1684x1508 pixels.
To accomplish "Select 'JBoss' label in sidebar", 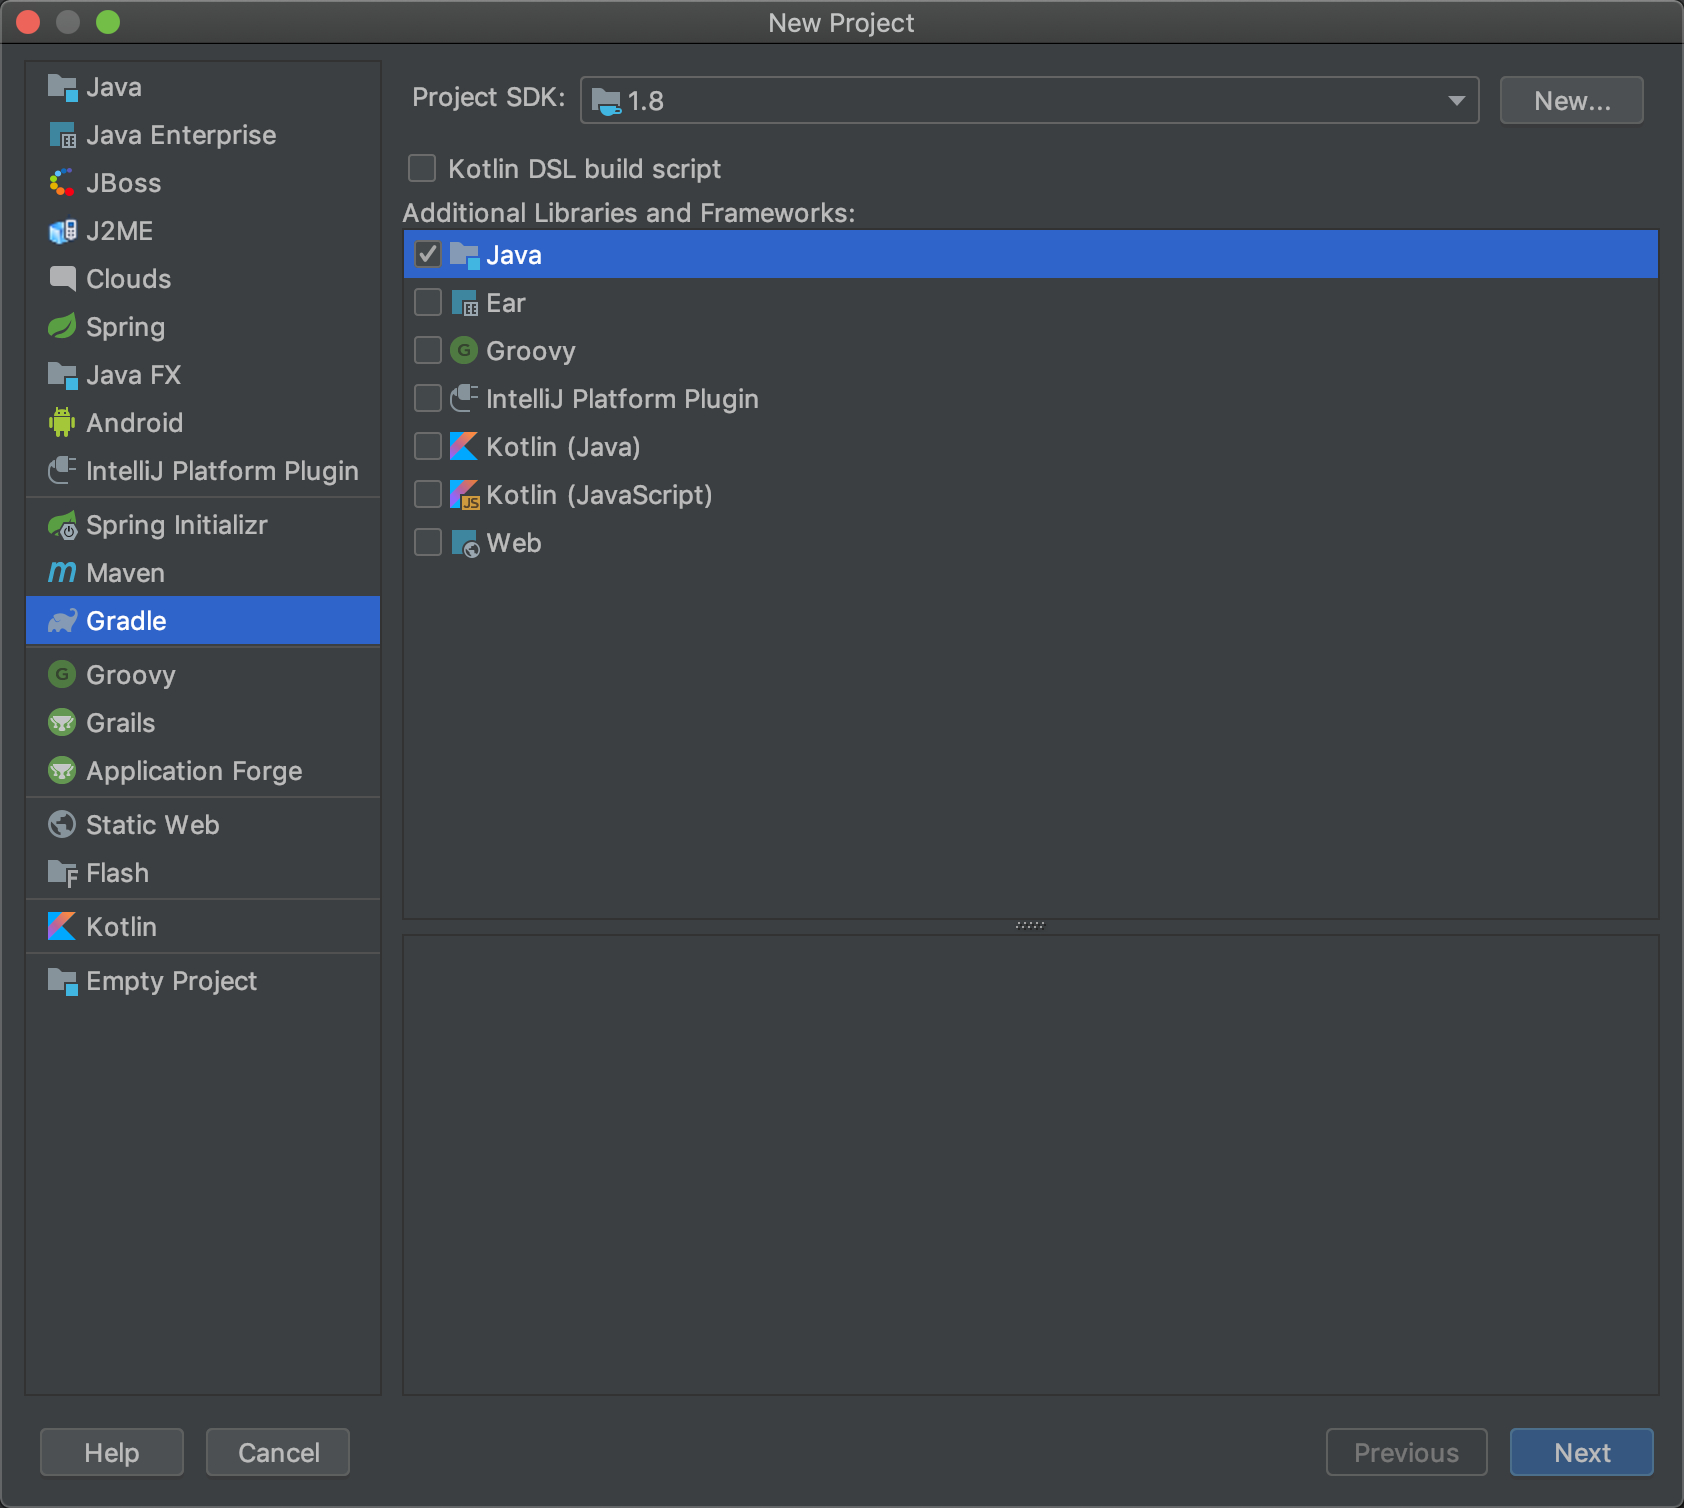I will tap(123, 183).
